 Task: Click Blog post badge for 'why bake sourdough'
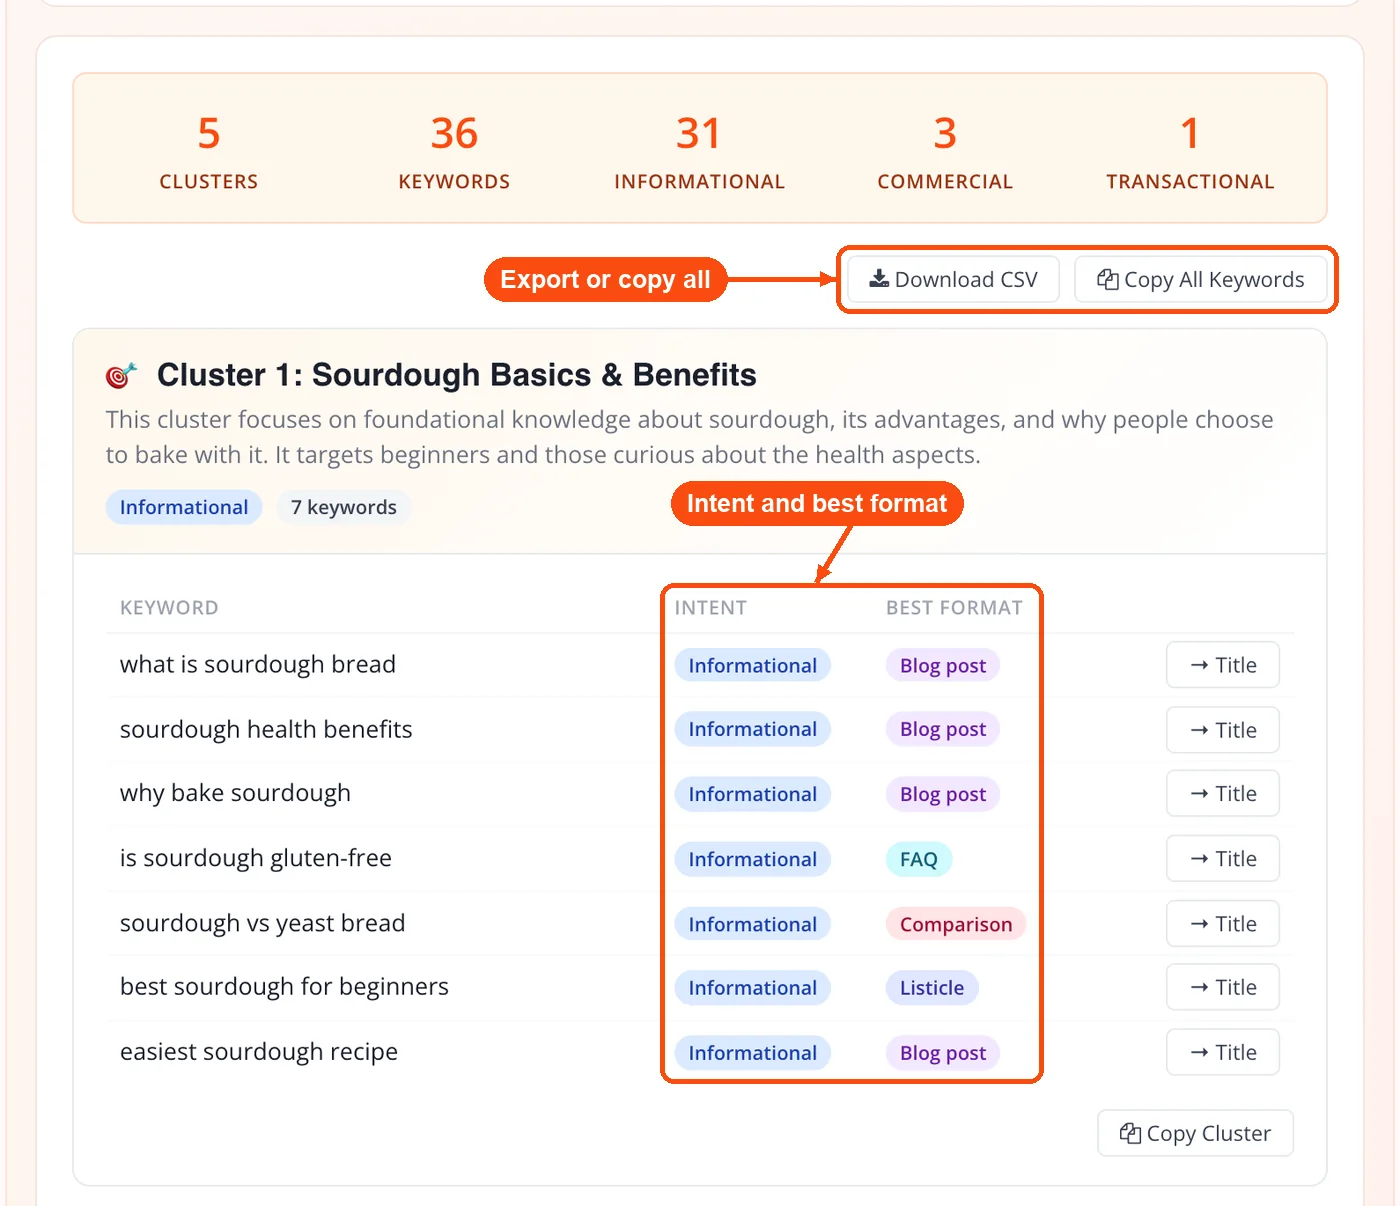(x=943, y=794)
